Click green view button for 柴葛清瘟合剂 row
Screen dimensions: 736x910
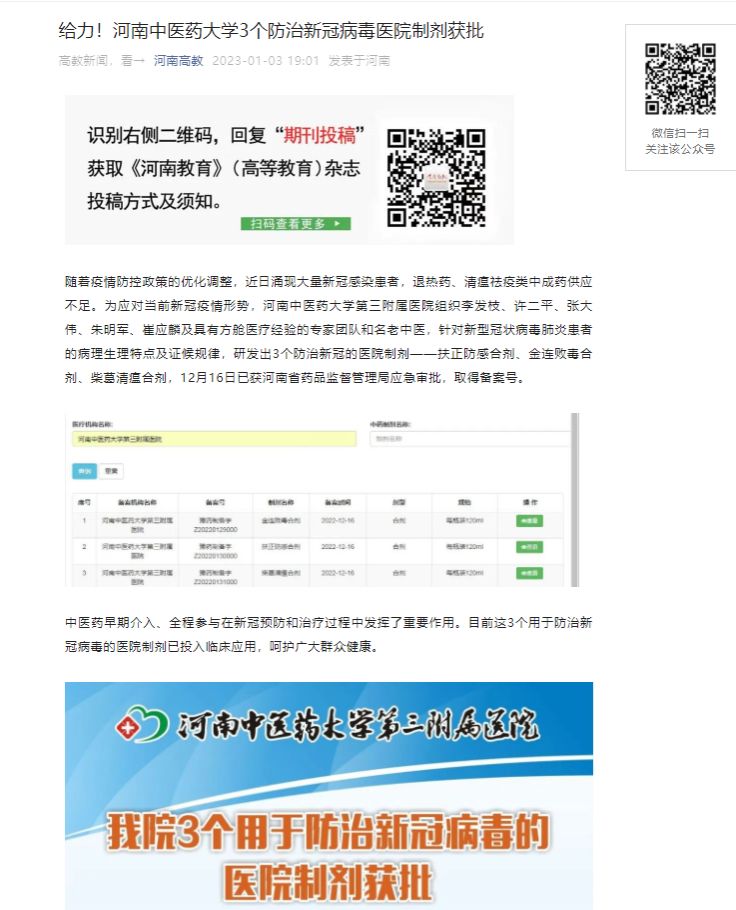[529, 573]
